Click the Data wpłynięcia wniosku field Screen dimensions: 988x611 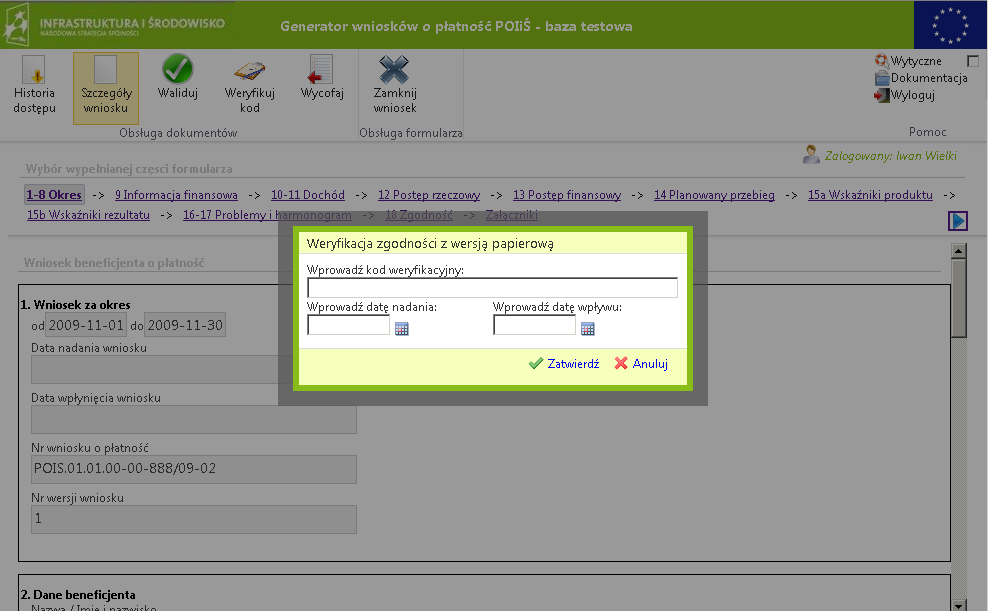[x=194, y=420]
